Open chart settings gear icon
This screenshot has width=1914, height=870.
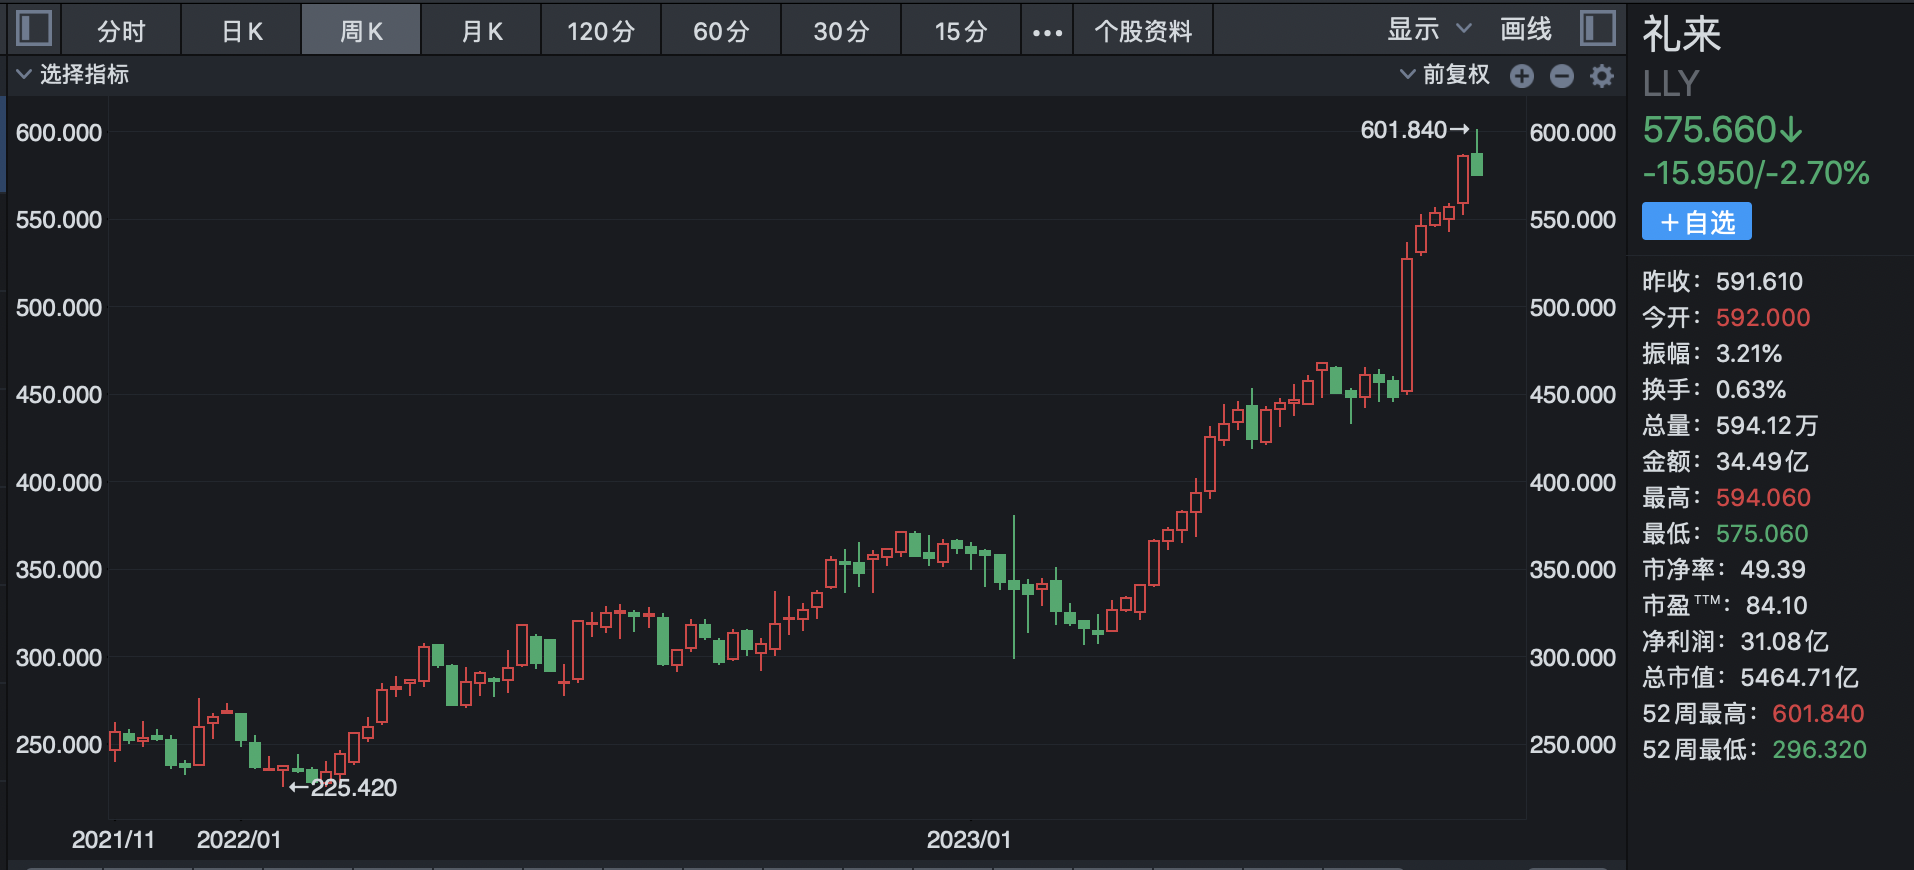(1602, 76)
